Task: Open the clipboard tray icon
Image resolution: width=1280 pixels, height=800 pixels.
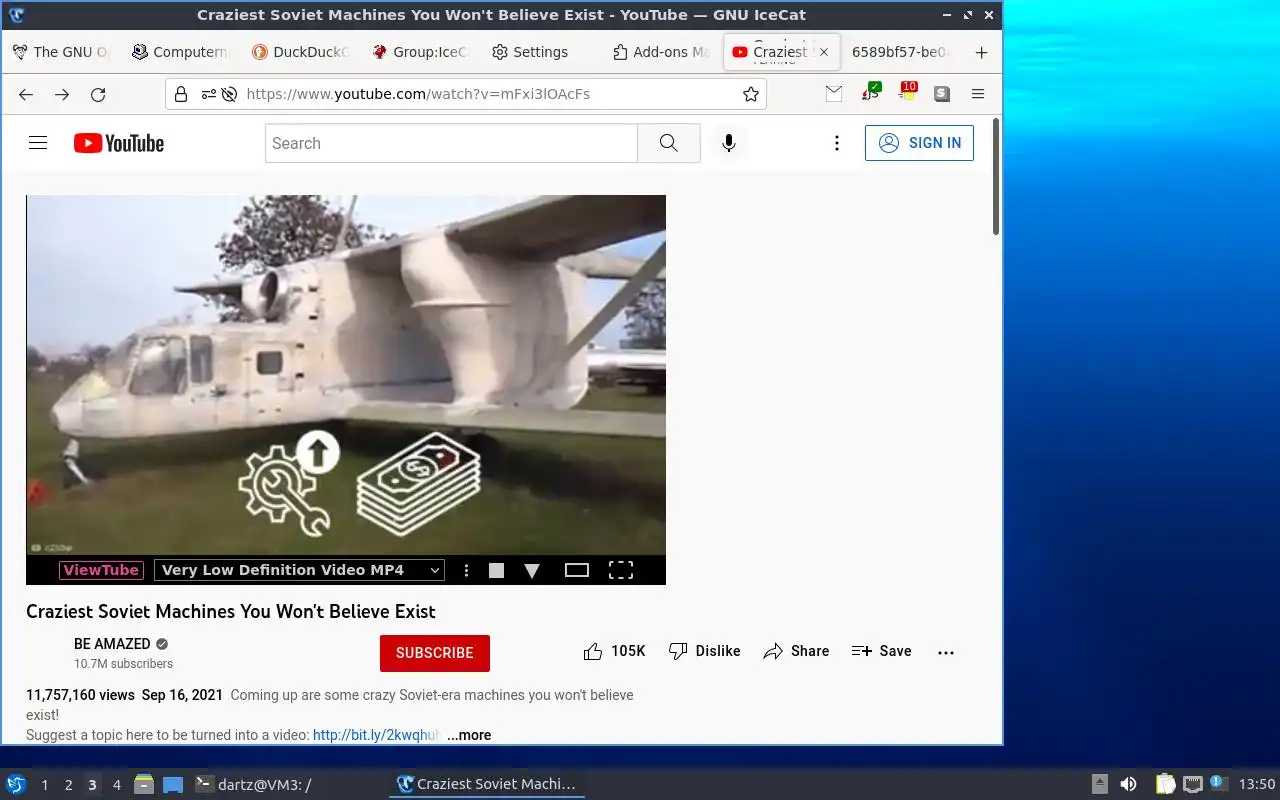Action: 1165,784
